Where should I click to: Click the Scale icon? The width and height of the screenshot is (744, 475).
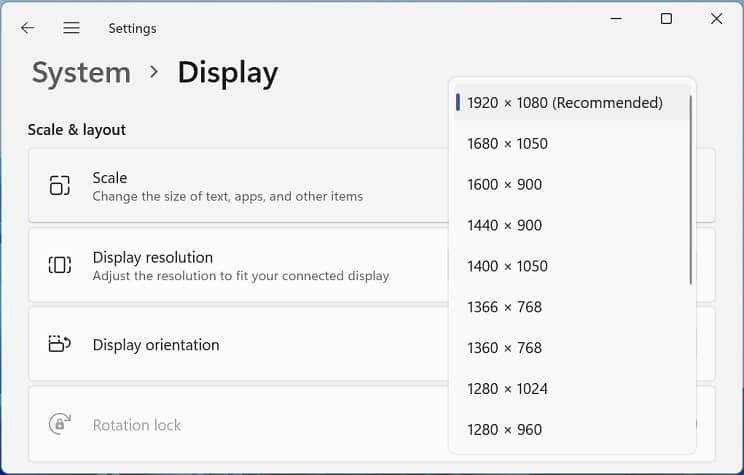[x=60, y=185]
